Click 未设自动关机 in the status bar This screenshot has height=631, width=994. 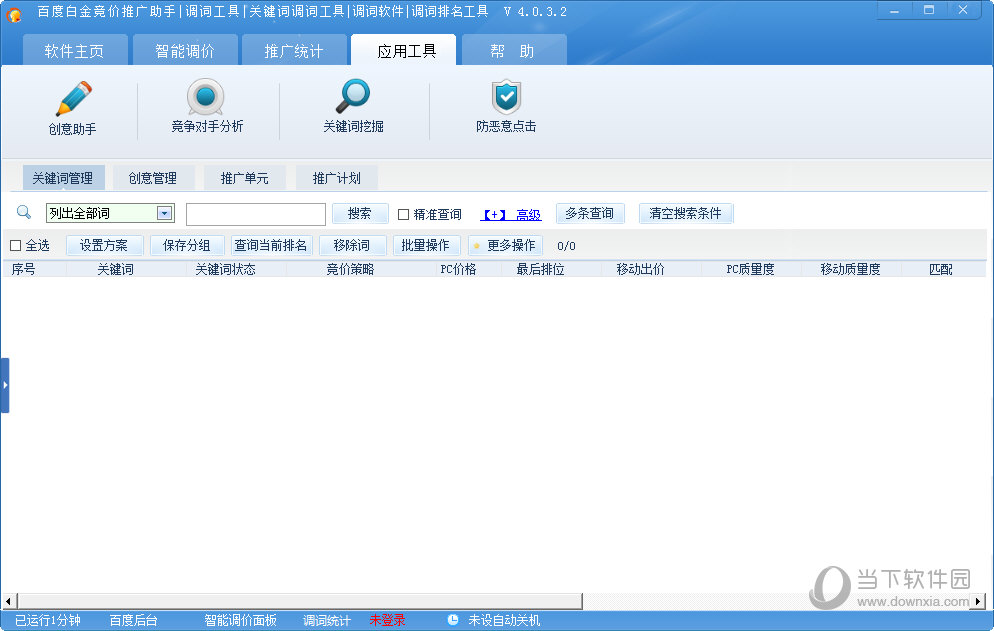504,620
